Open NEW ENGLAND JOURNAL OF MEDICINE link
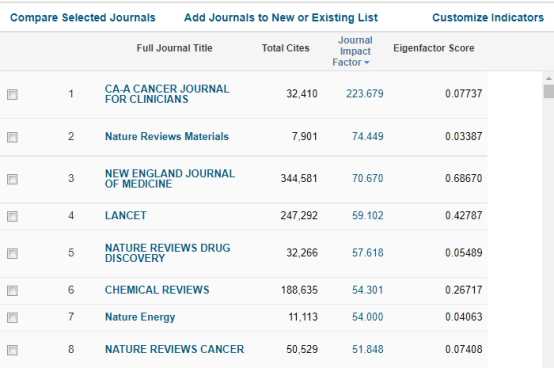Viewport: 554px width, 368px height. [x=170, y=179]
